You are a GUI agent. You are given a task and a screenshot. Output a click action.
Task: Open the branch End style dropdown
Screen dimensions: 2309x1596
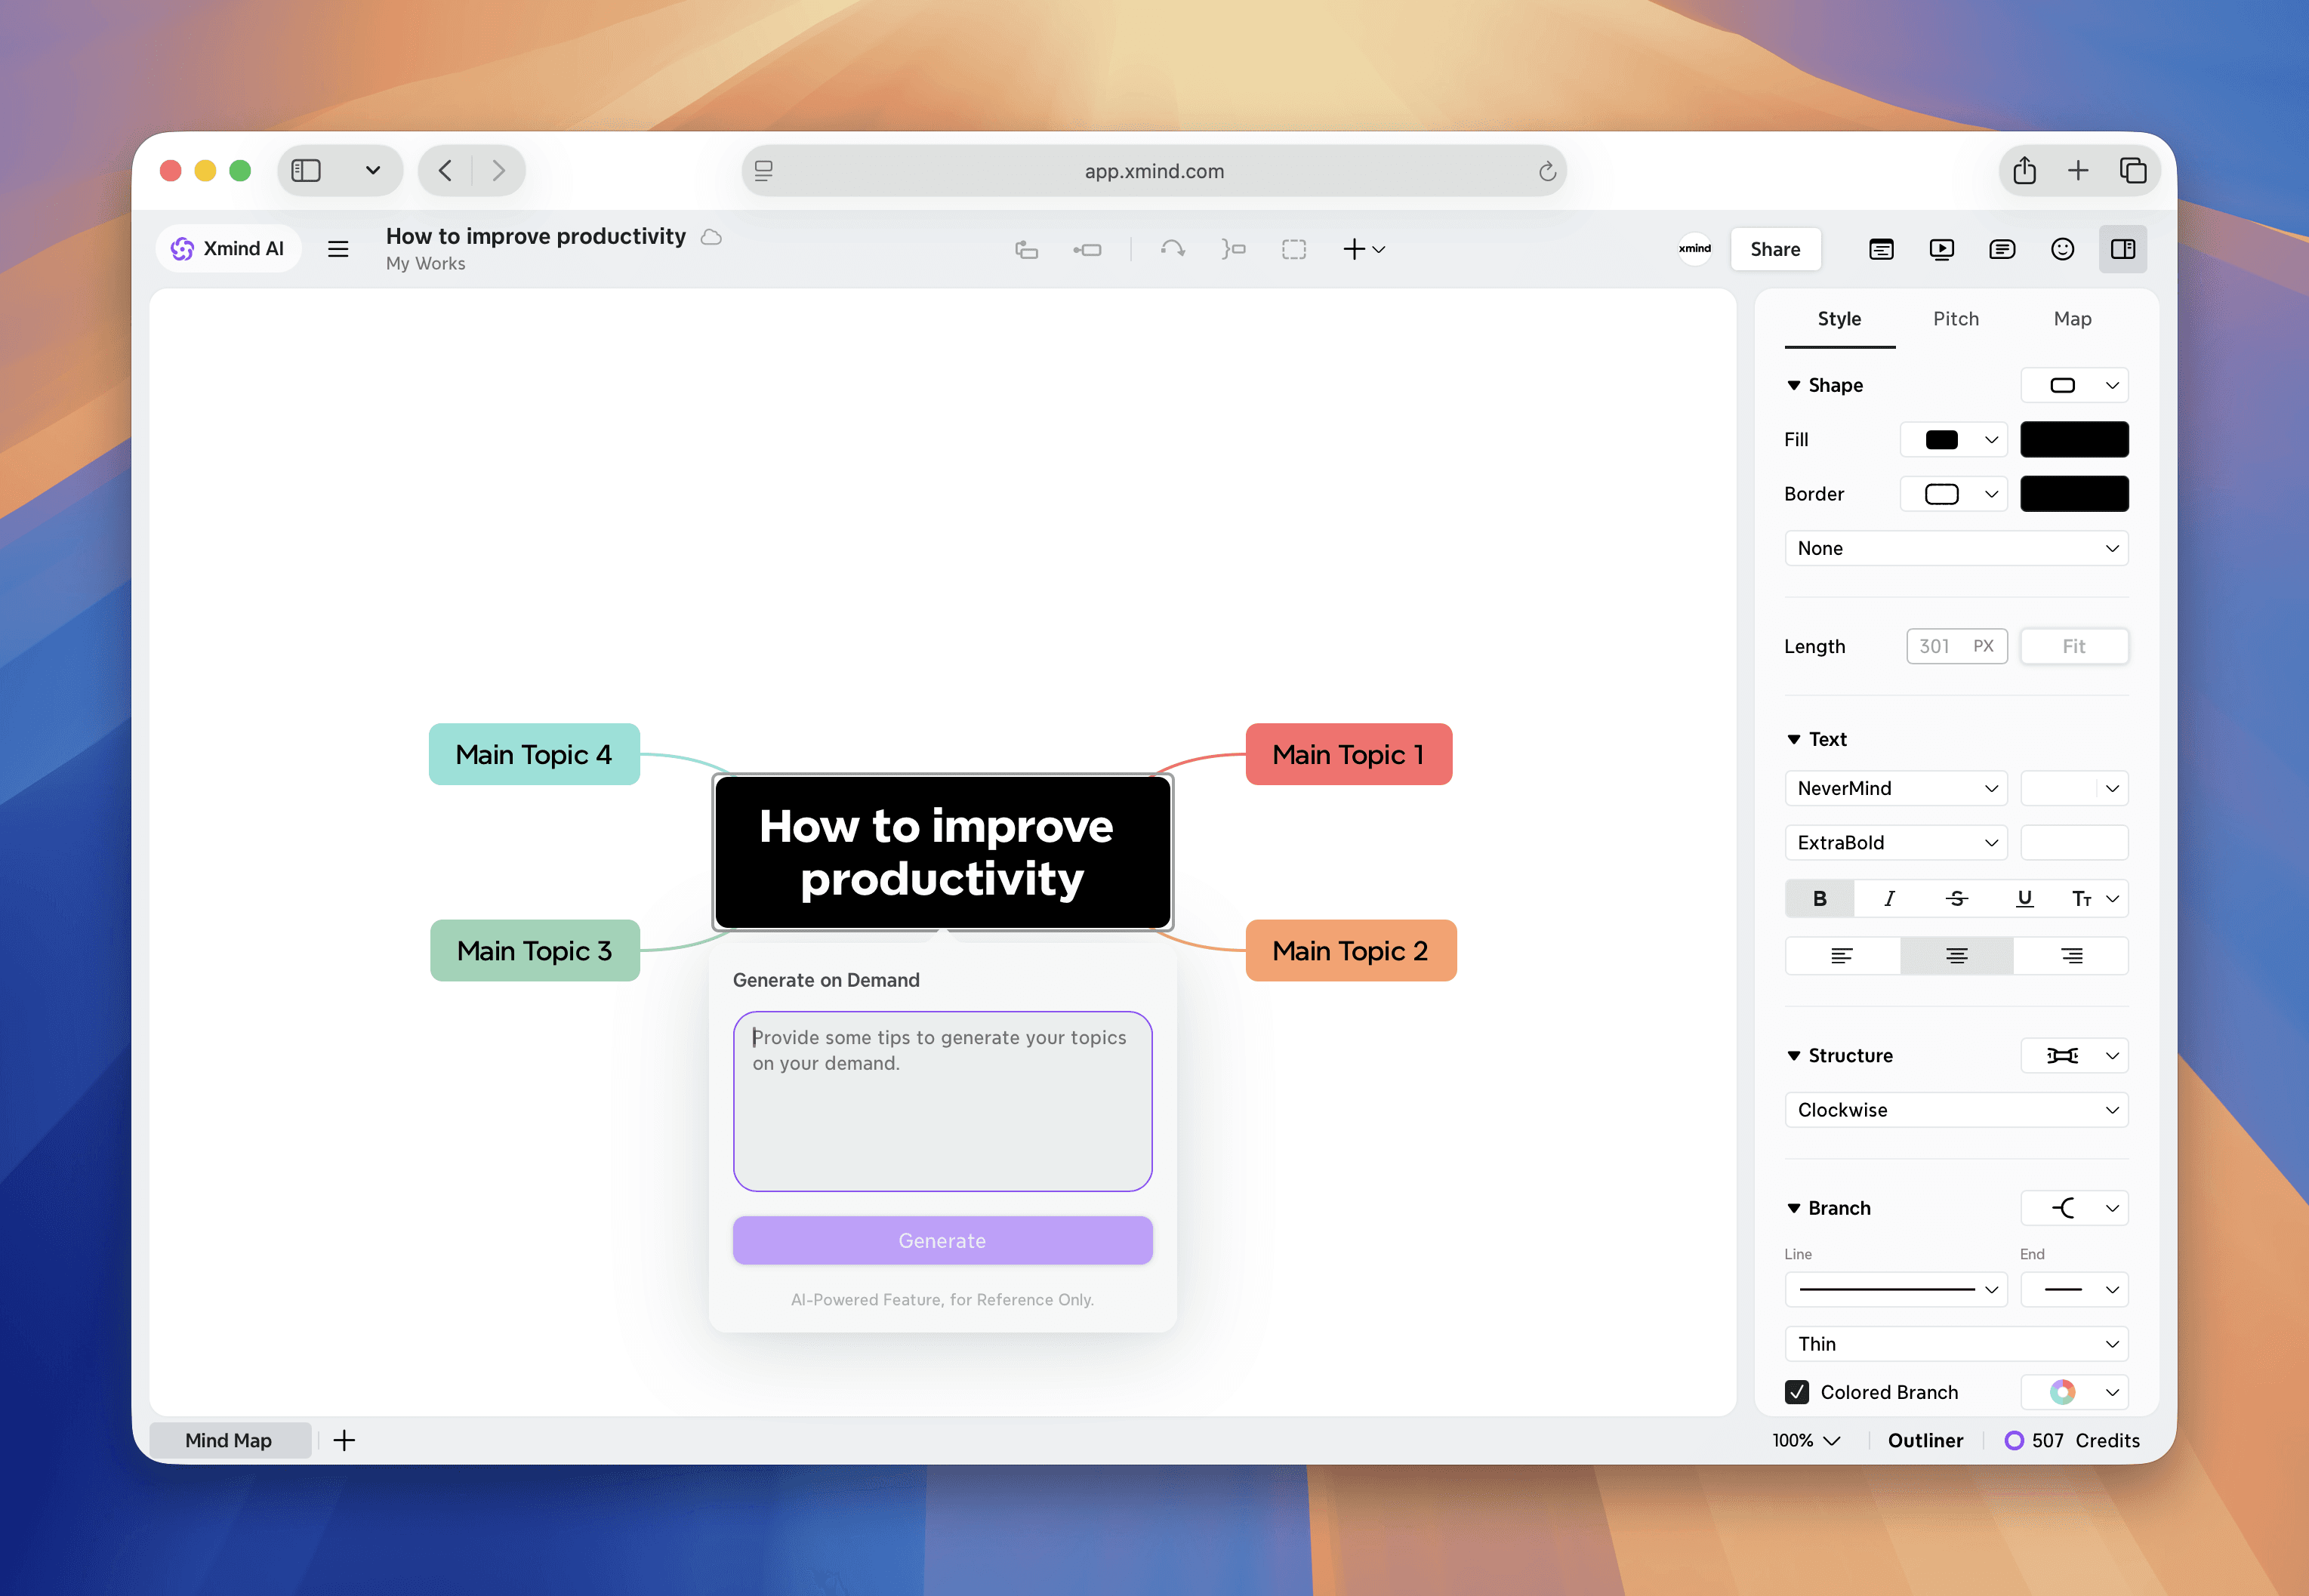click(x=2074, y=1290)
